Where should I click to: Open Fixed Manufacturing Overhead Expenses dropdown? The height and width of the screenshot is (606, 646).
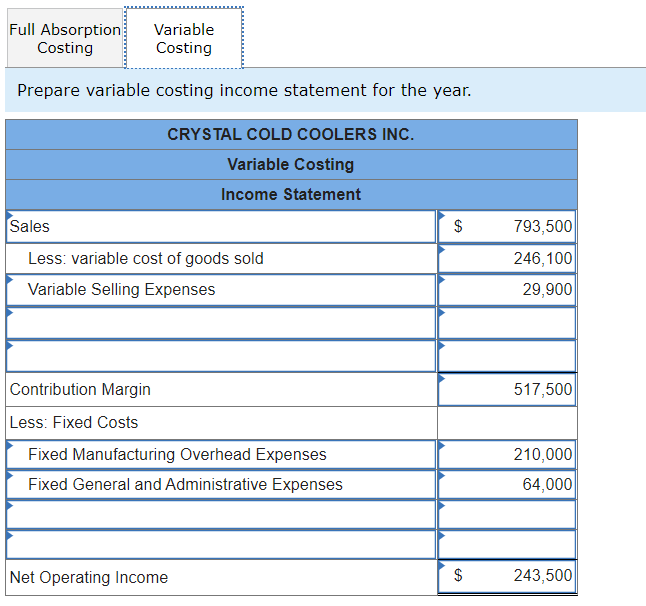point(221,455)
